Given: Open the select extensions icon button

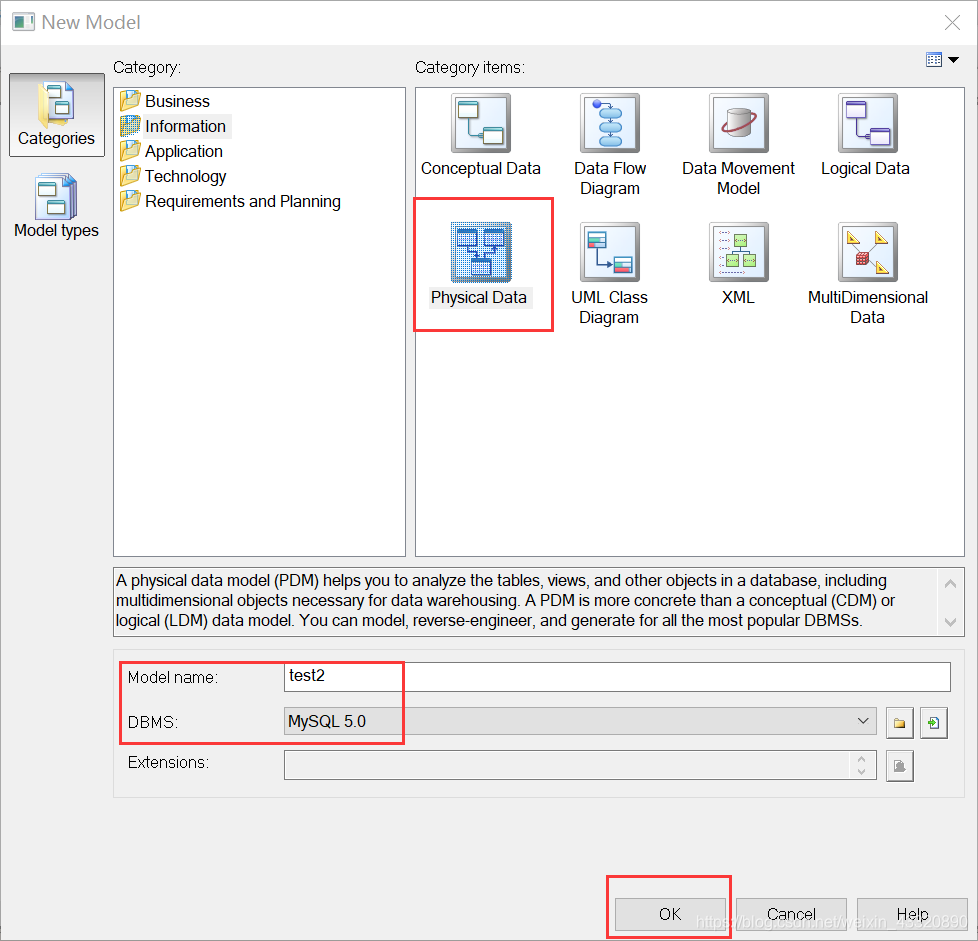Looking at the screenshot, I should [899, 766].
